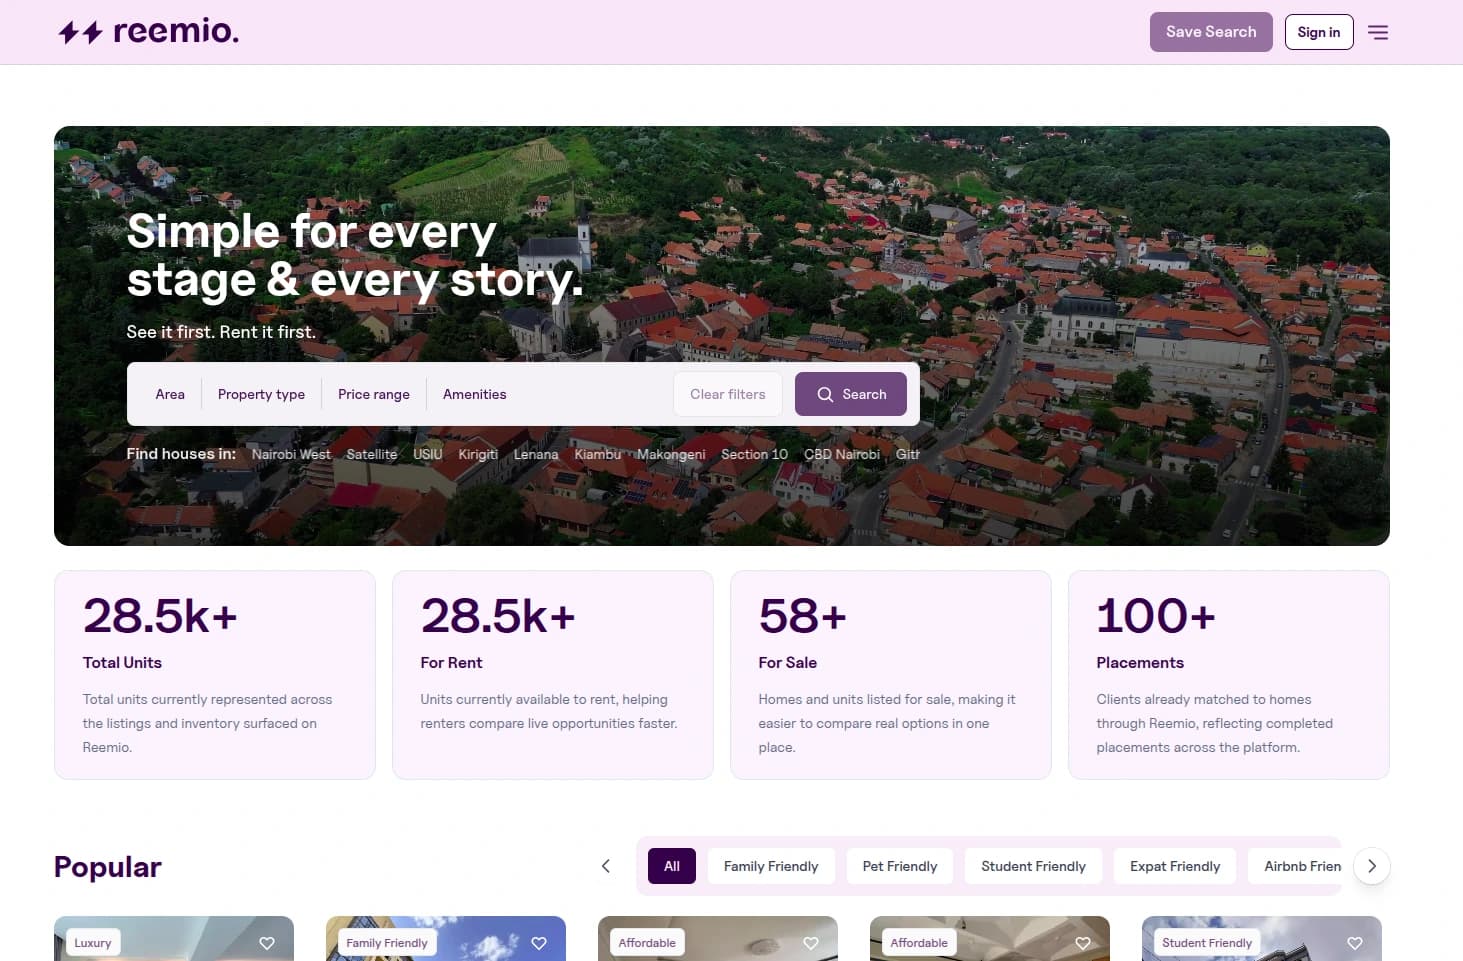Image resolution: width=1463 pixels, height=961 pixels.
Task: Switch to the Student Friendly tab
Action: click(1033, 866)
